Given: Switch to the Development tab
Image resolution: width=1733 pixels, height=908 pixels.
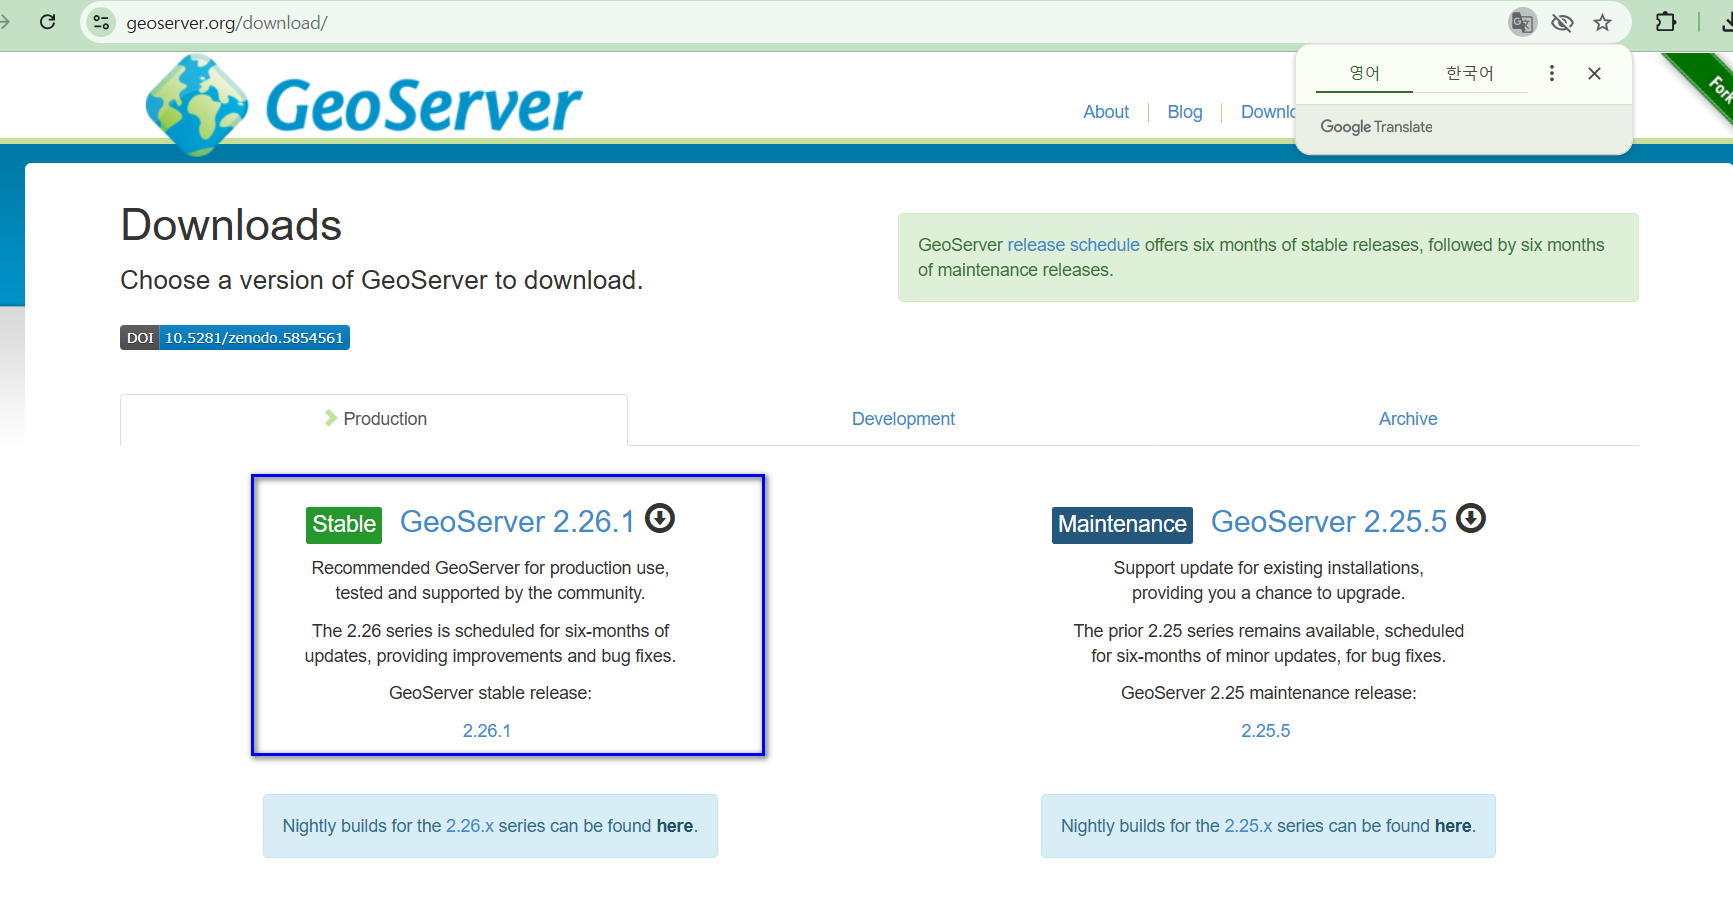Looking at the screenshot, I should (x=903, y=419).
